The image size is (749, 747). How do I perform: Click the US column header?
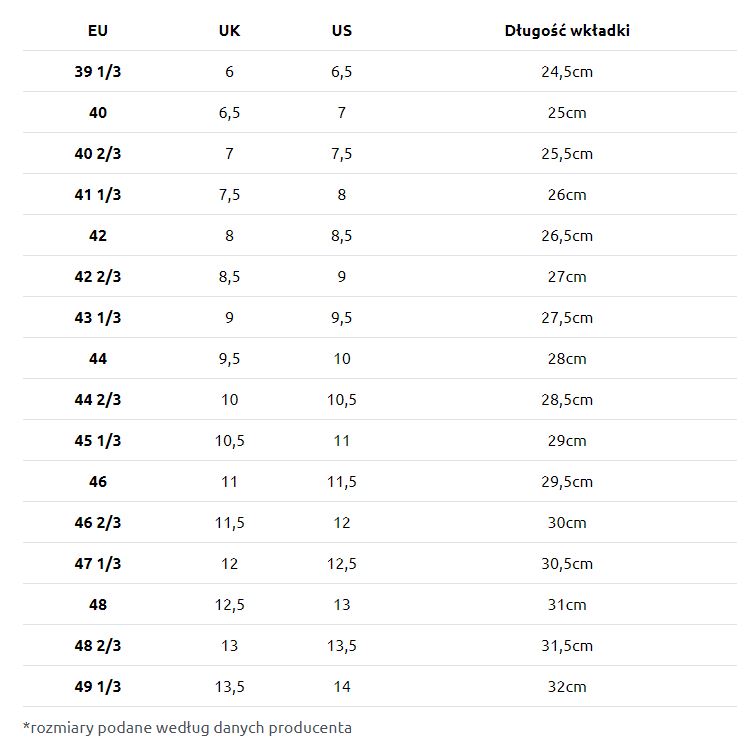click(341, 30)
